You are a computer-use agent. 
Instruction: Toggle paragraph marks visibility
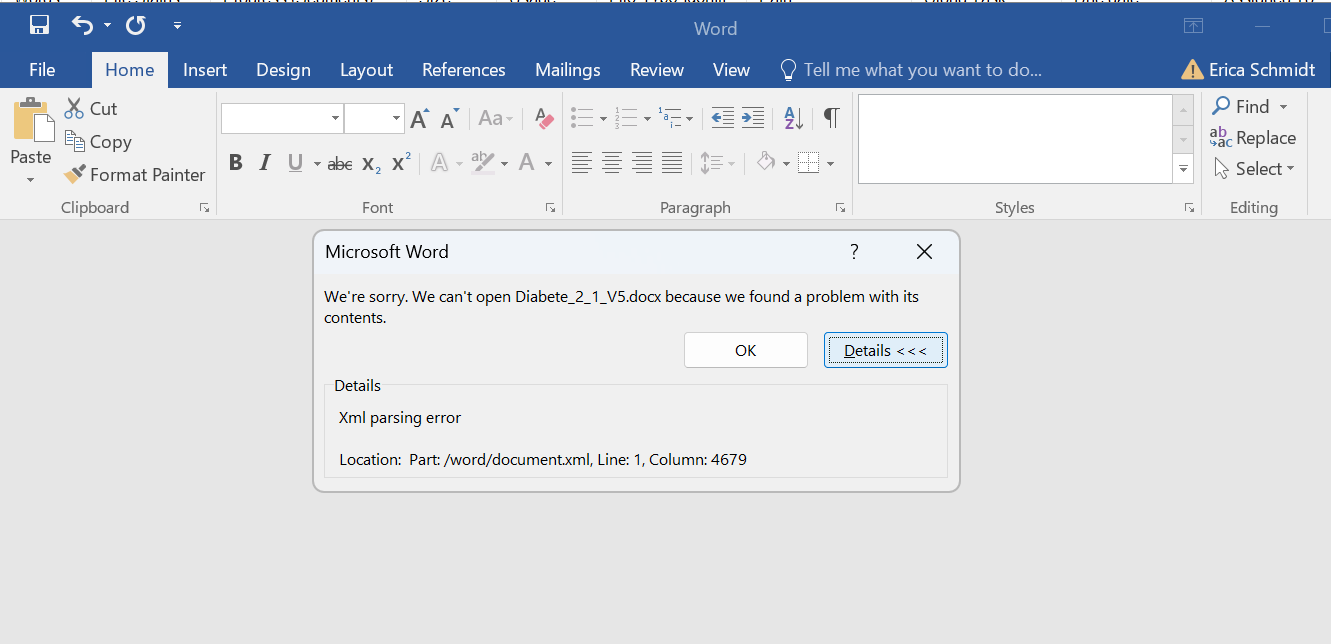pos(831,117)
